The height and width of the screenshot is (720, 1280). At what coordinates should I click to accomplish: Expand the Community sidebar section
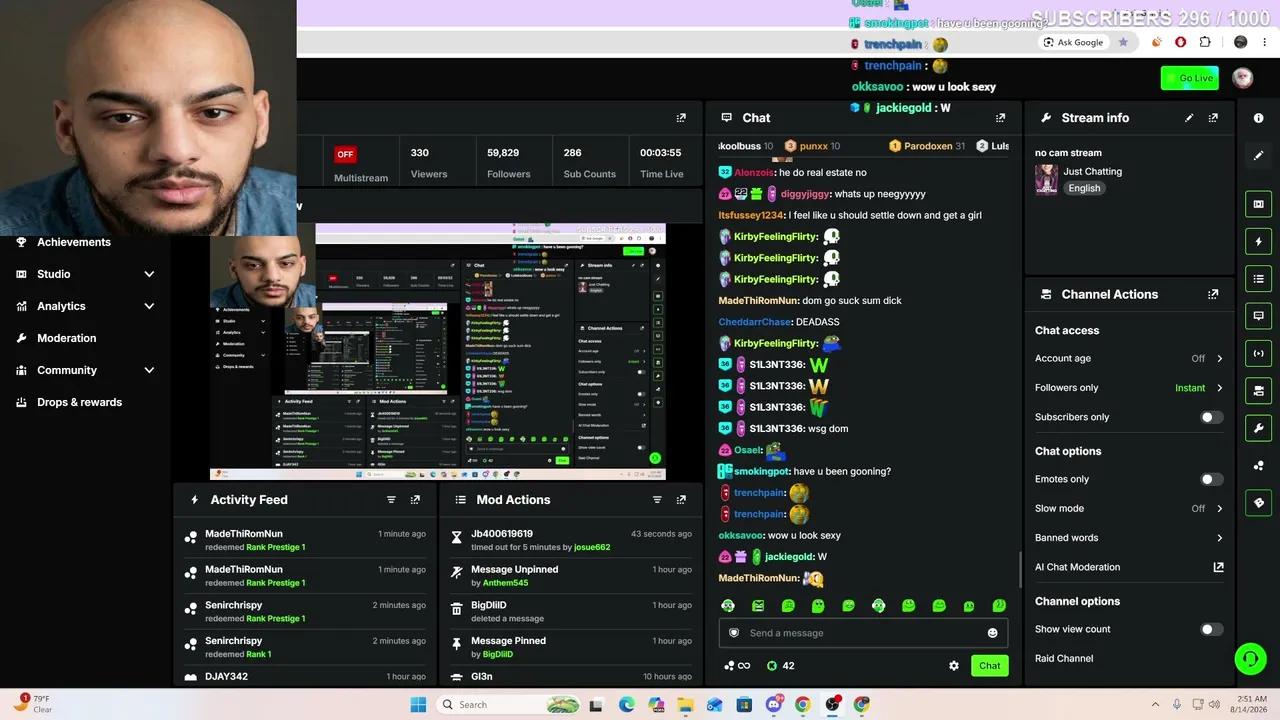point(149,370)
